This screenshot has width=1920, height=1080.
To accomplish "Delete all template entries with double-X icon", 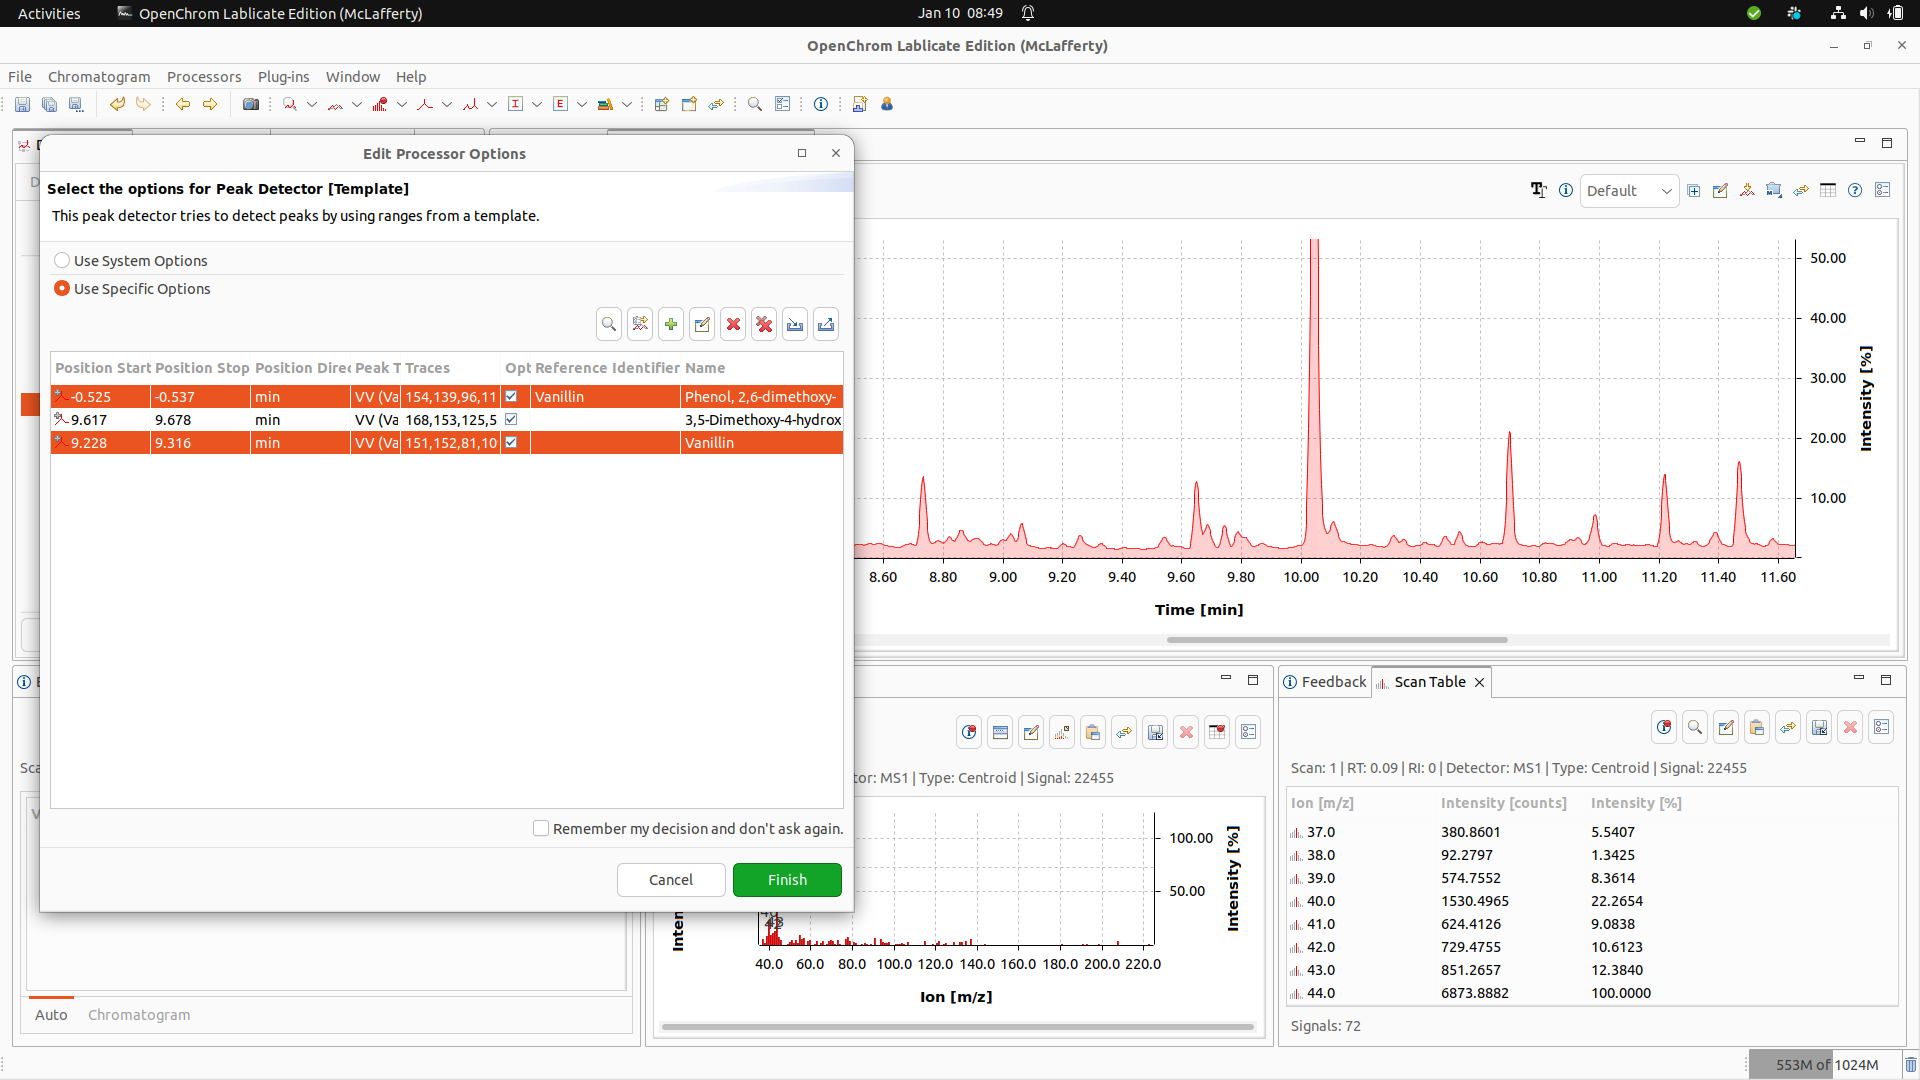I will [764, 324].
